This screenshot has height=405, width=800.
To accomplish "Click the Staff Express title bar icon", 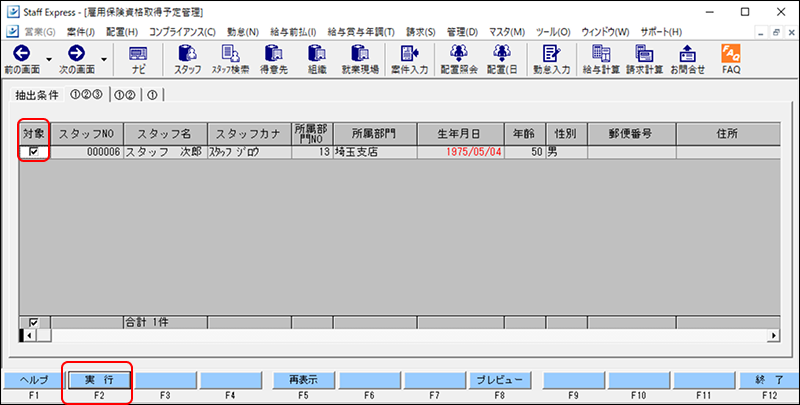I will pyautogui.click(x=13, y=12).
